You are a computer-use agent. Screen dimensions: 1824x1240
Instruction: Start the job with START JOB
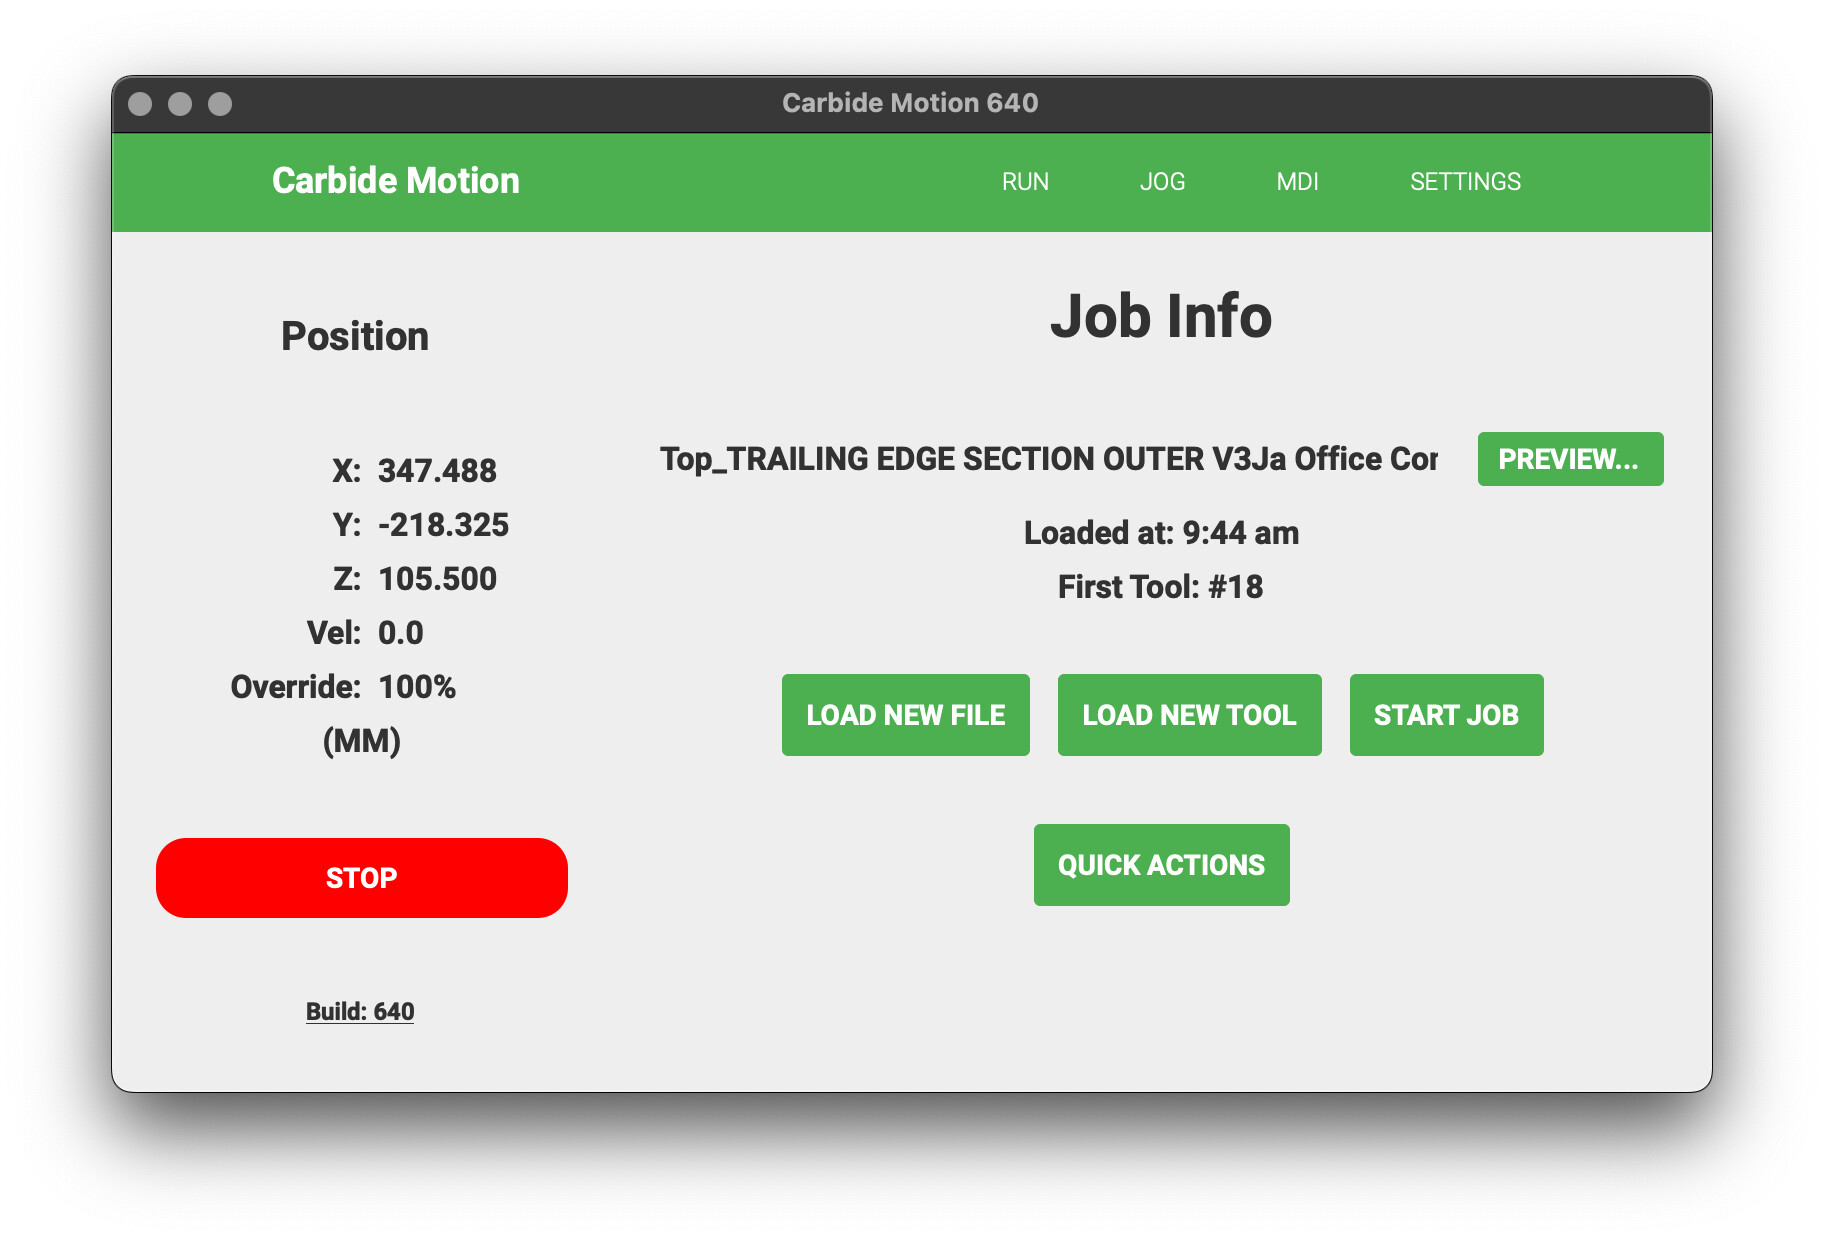[x=1446, y=715]
